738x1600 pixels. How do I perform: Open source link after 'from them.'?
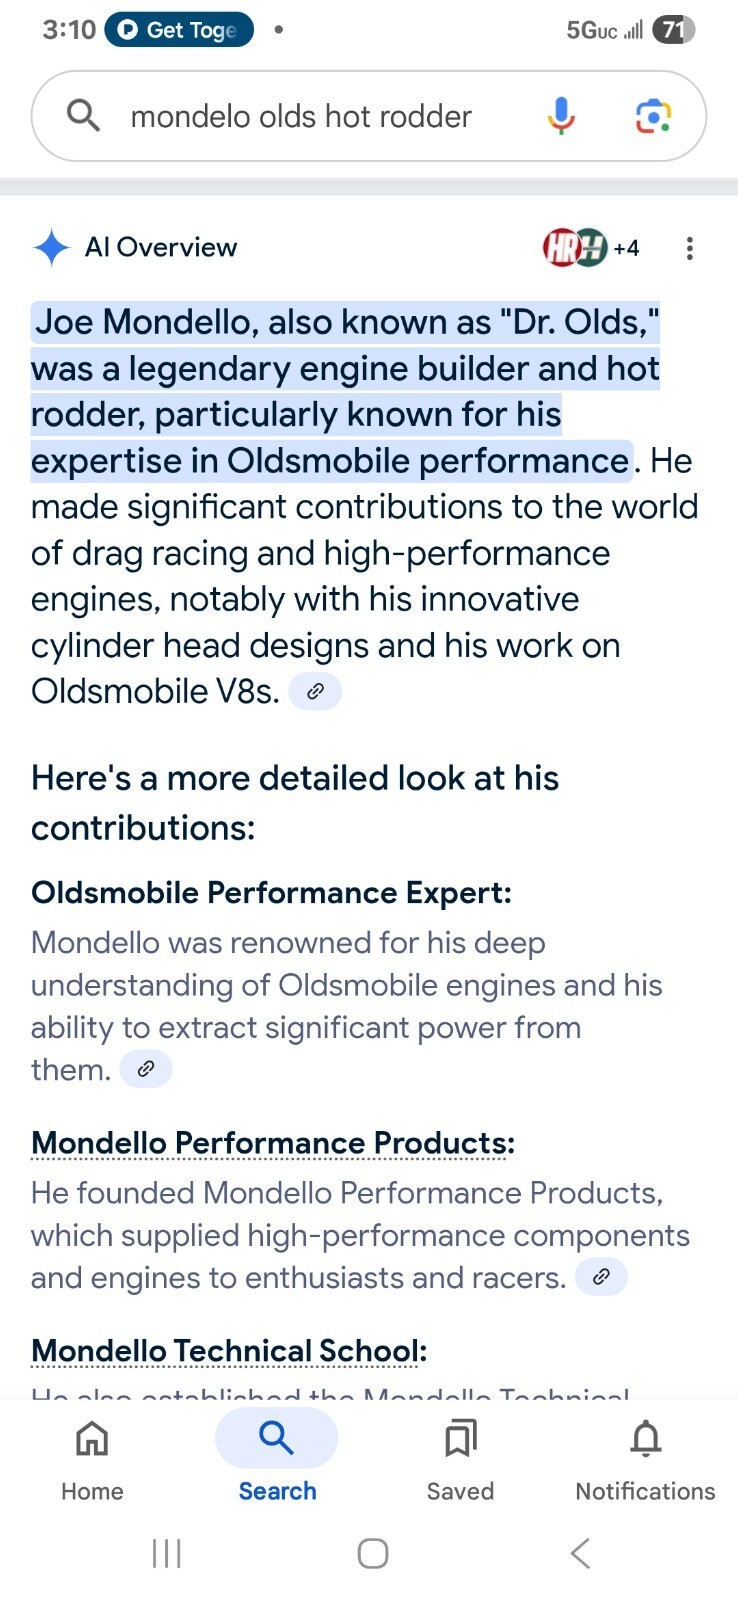146,1069
